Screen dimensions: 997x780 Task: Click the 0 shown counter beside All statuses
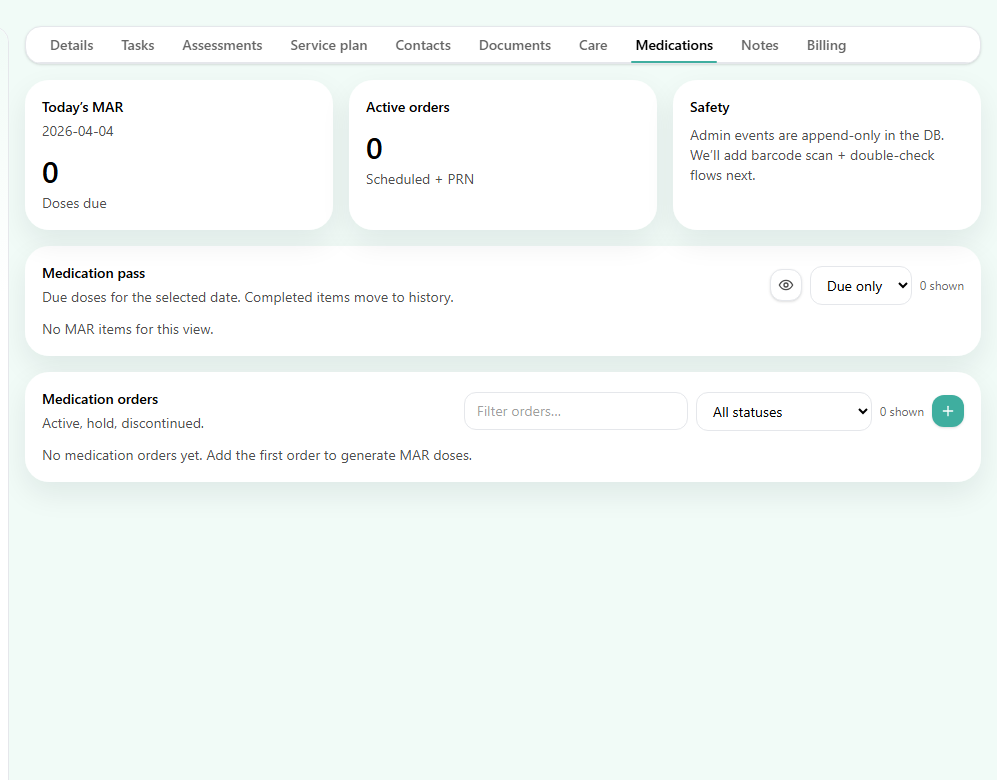[x=901, y=411]
